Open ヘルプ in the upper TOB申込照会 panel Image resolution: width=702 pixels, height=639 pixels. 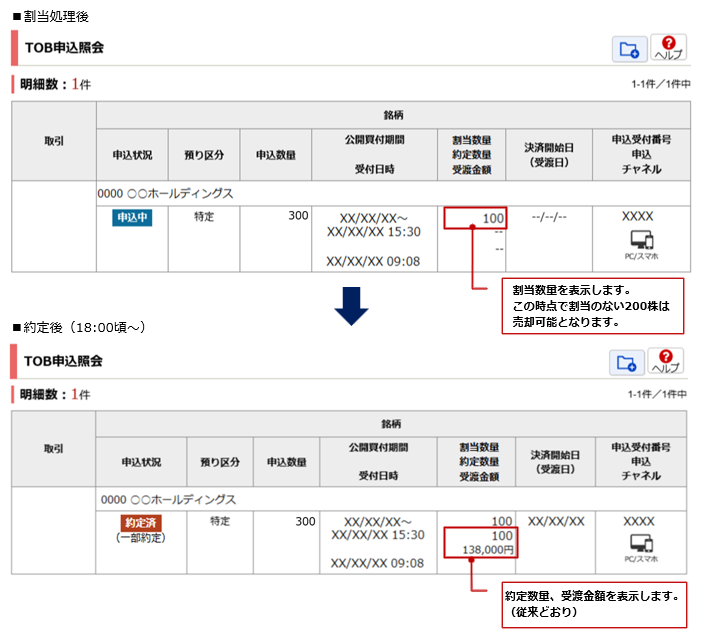pos(668,48)
